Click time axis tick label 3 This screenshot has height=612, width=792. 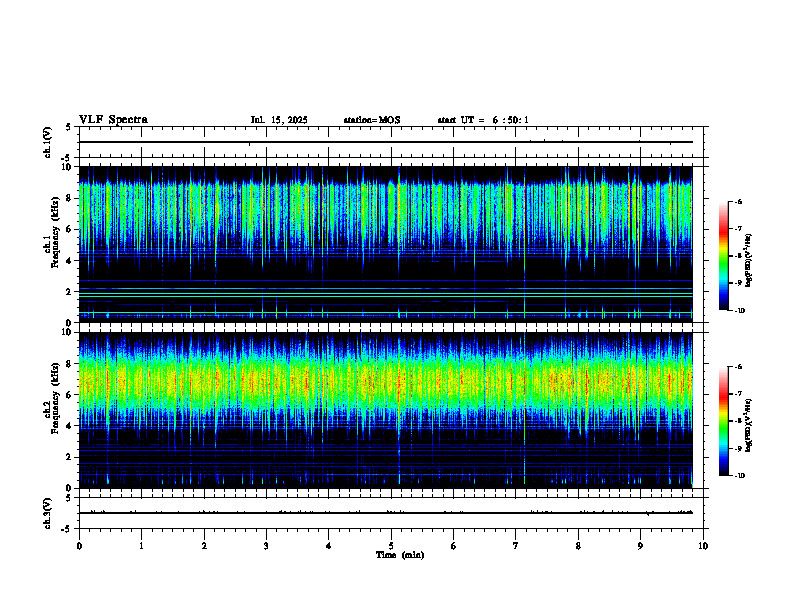click(266, 546)
